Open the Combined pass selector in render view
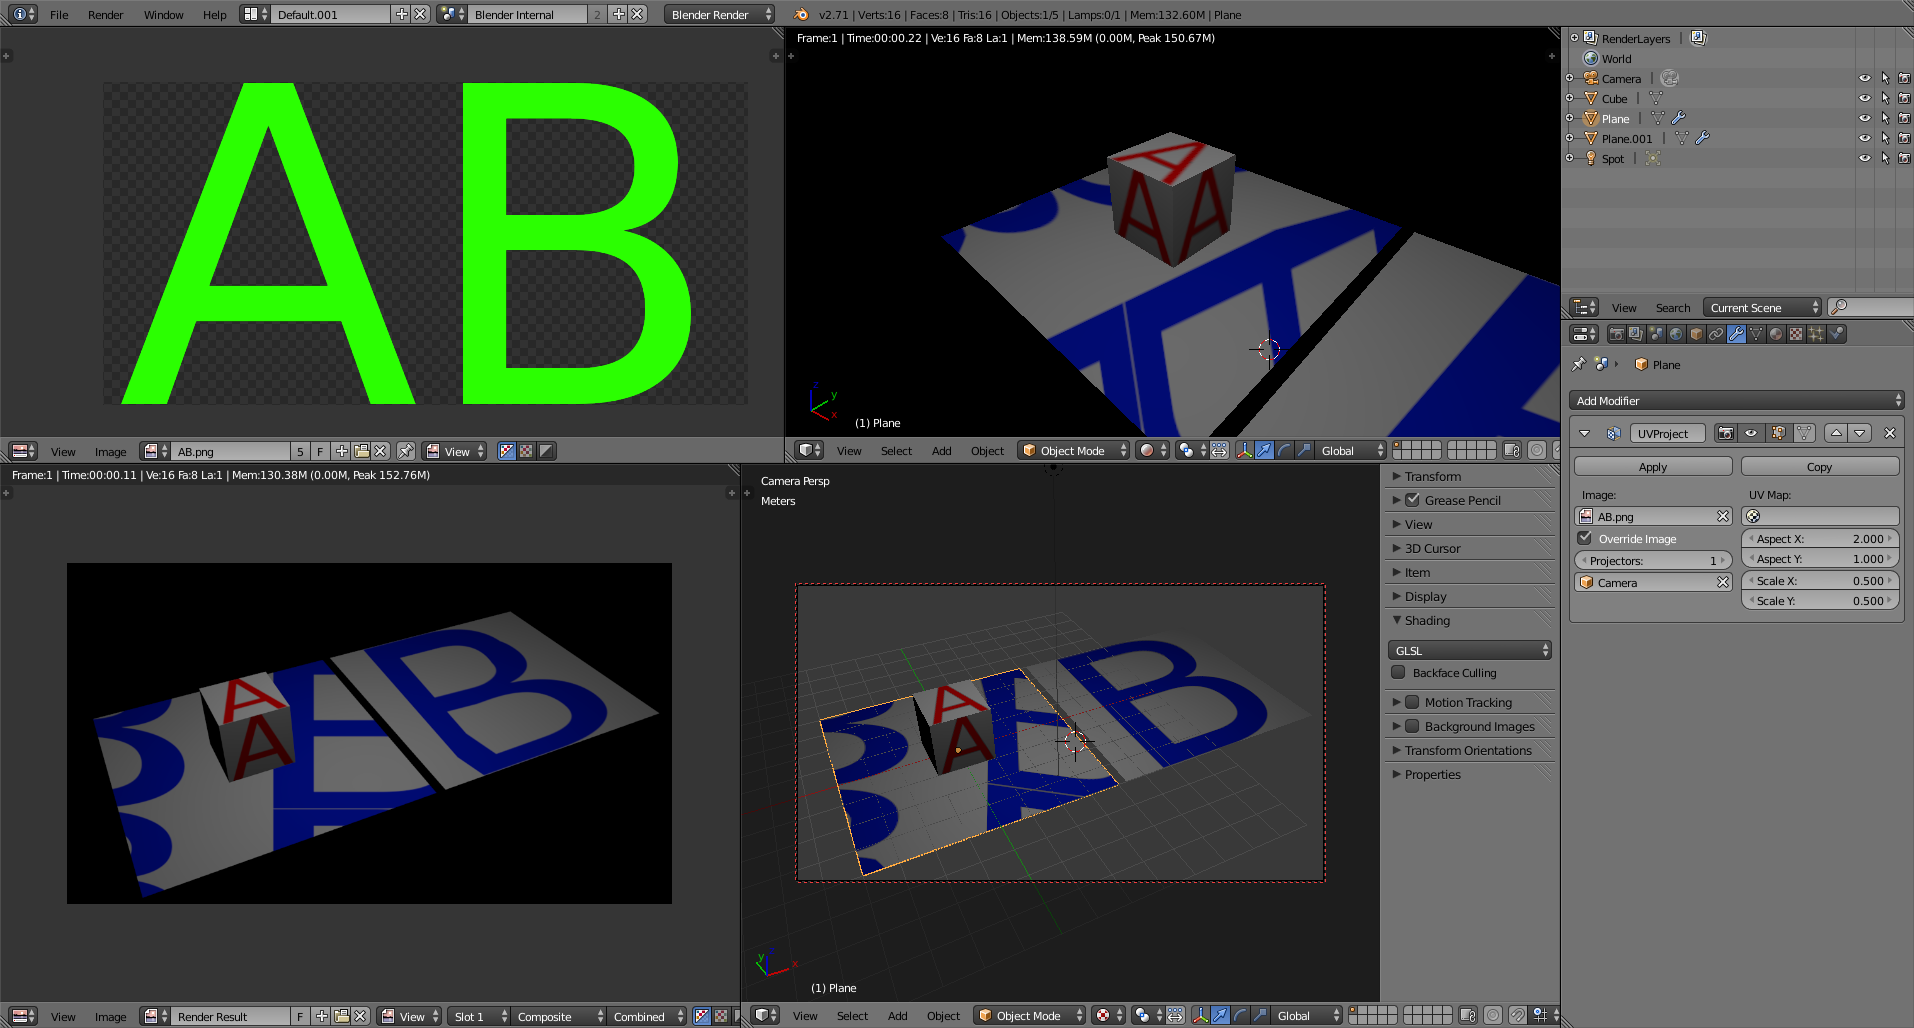This screenshot has width=1914, height=1028. pyautogui.click(x=647, y=1016)
